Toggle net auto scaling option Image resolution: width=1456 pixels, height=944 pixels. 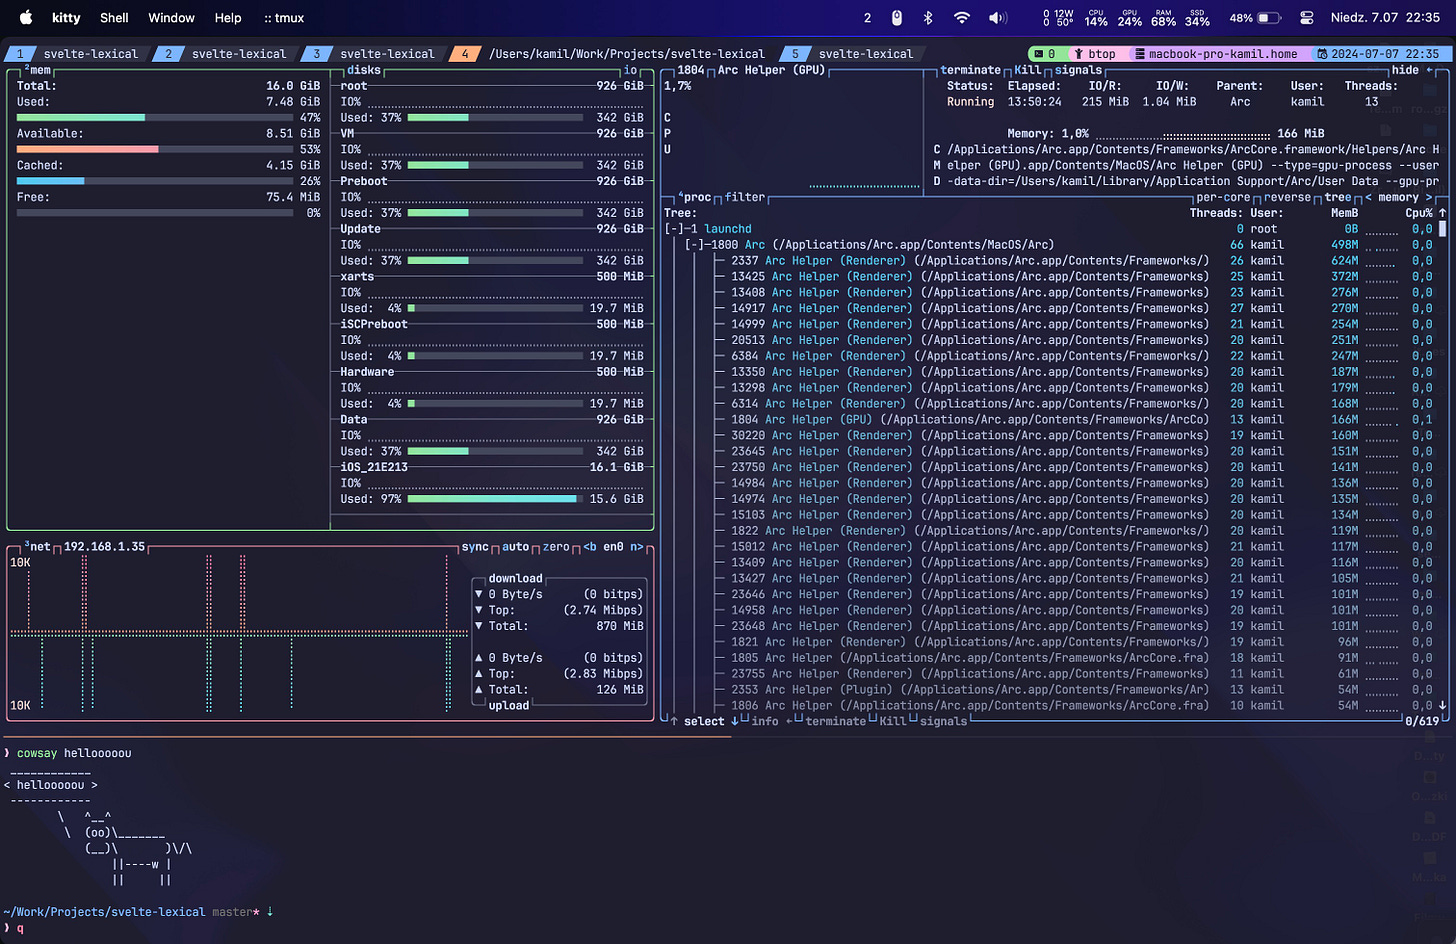pos(515,547)
